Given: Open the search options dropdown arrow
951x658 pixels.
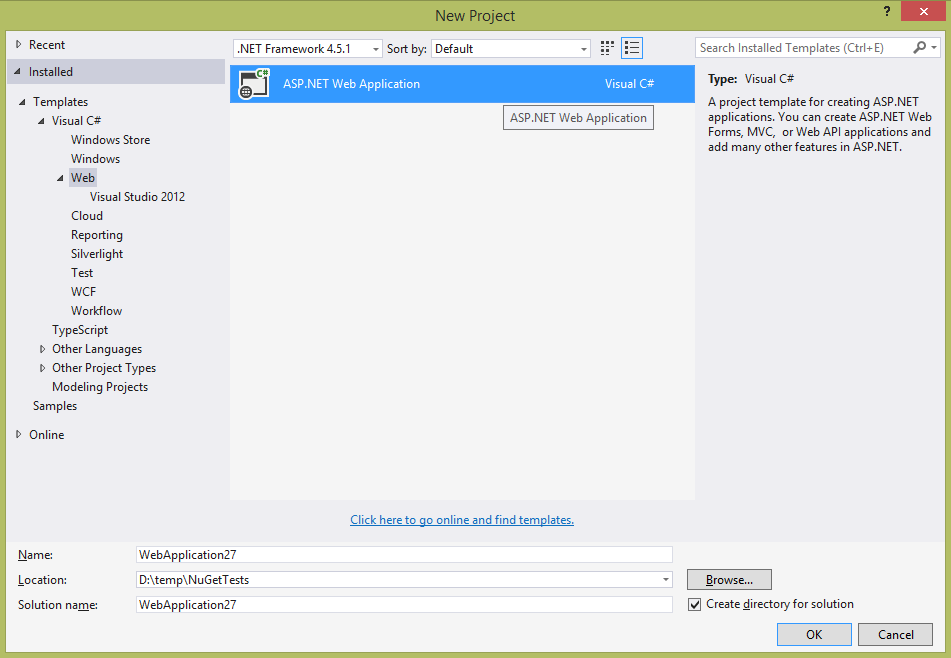Looking at the screenshot, I should click(x=934, y=47).
